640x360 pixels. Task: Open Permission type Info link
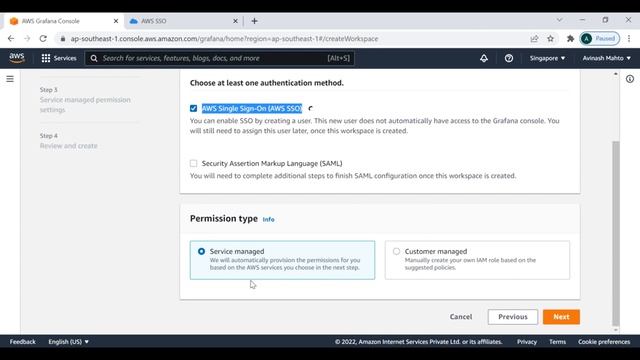coord(268,219)
